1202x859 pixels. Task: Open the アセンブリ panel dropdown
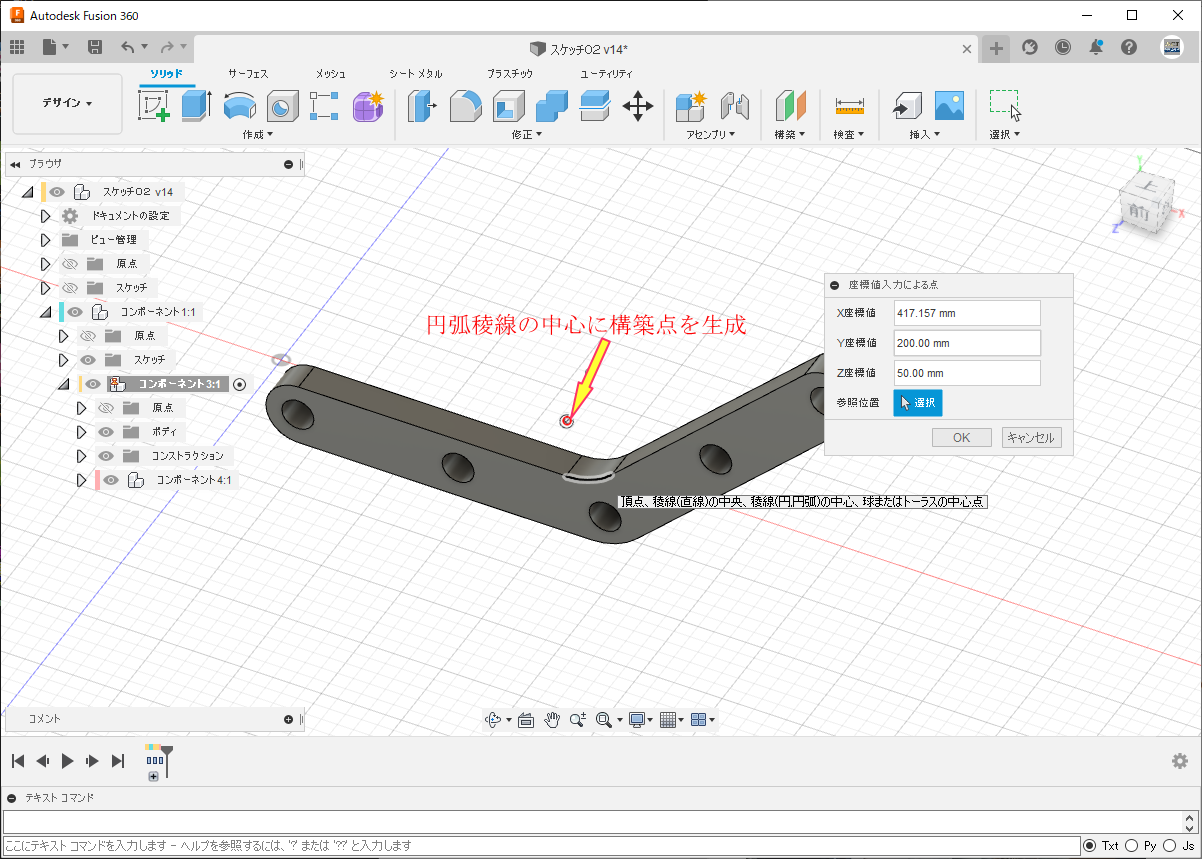pos(711,134)
